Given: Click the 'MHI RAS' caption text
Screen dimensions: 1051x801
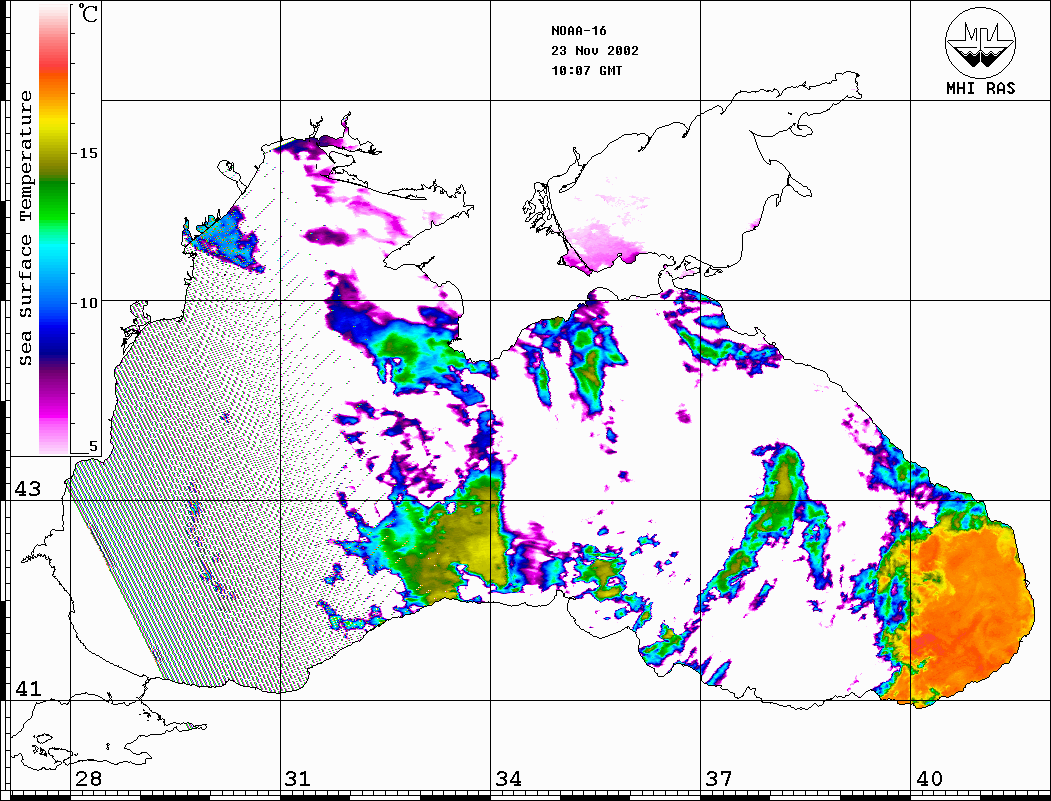Looking at the screenshot, I should (980, 88).
